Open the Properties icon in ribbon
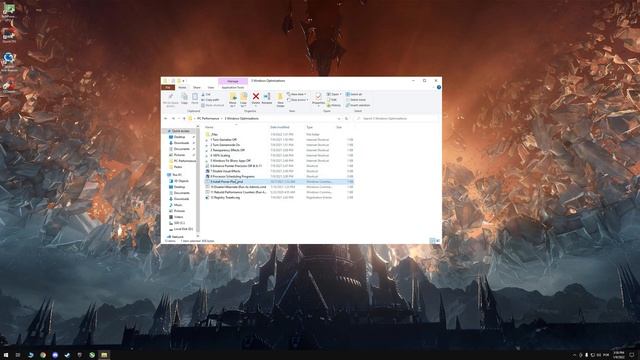Image resolution: width=640 pixels, height=360 pixels. pyautogui.click(x=318, y=98)
